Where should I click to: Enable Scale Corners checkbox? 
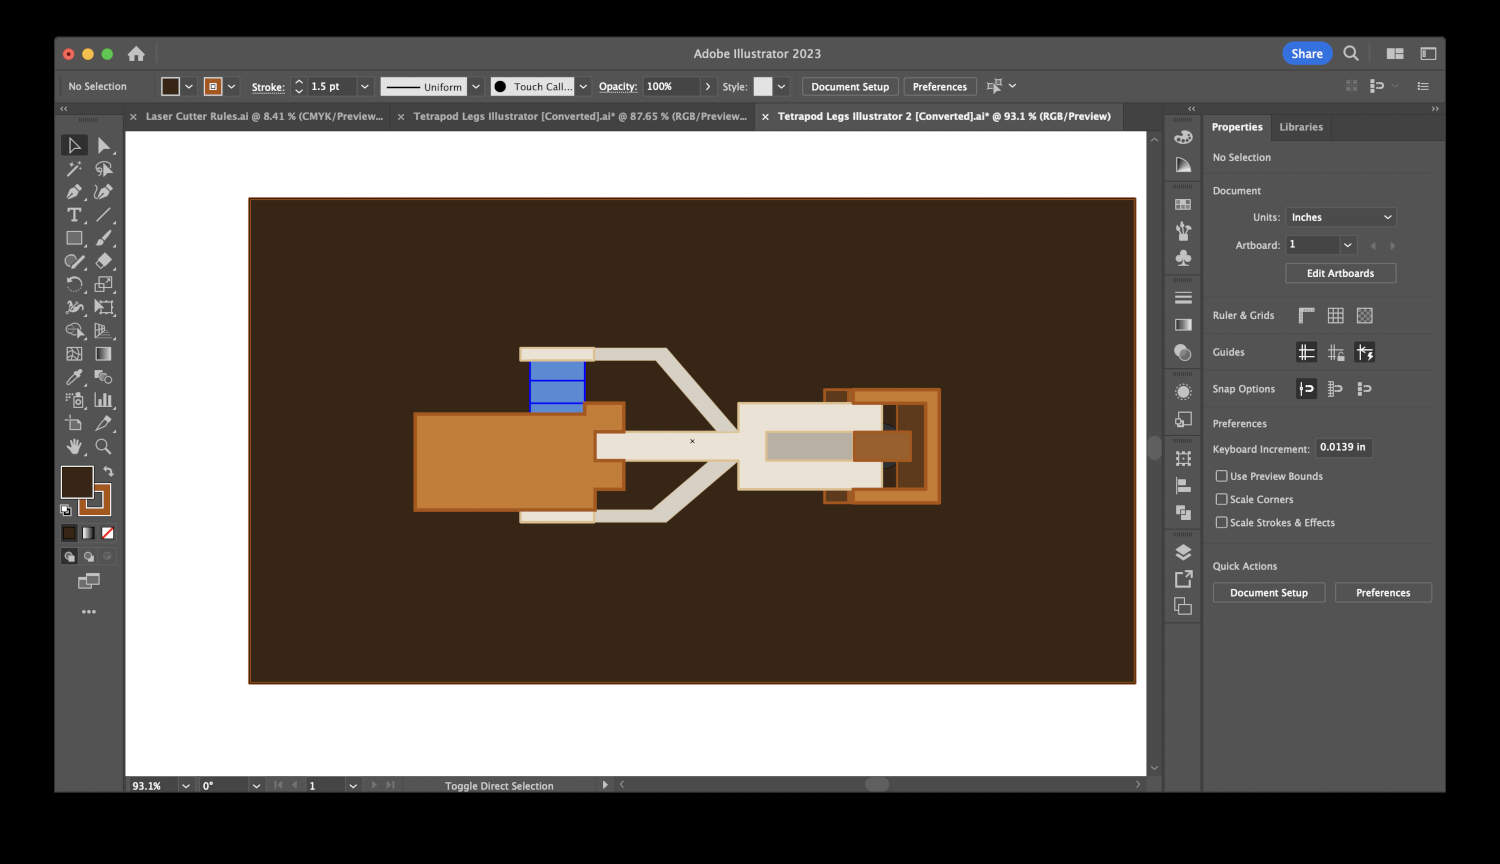click(1221, 499)
